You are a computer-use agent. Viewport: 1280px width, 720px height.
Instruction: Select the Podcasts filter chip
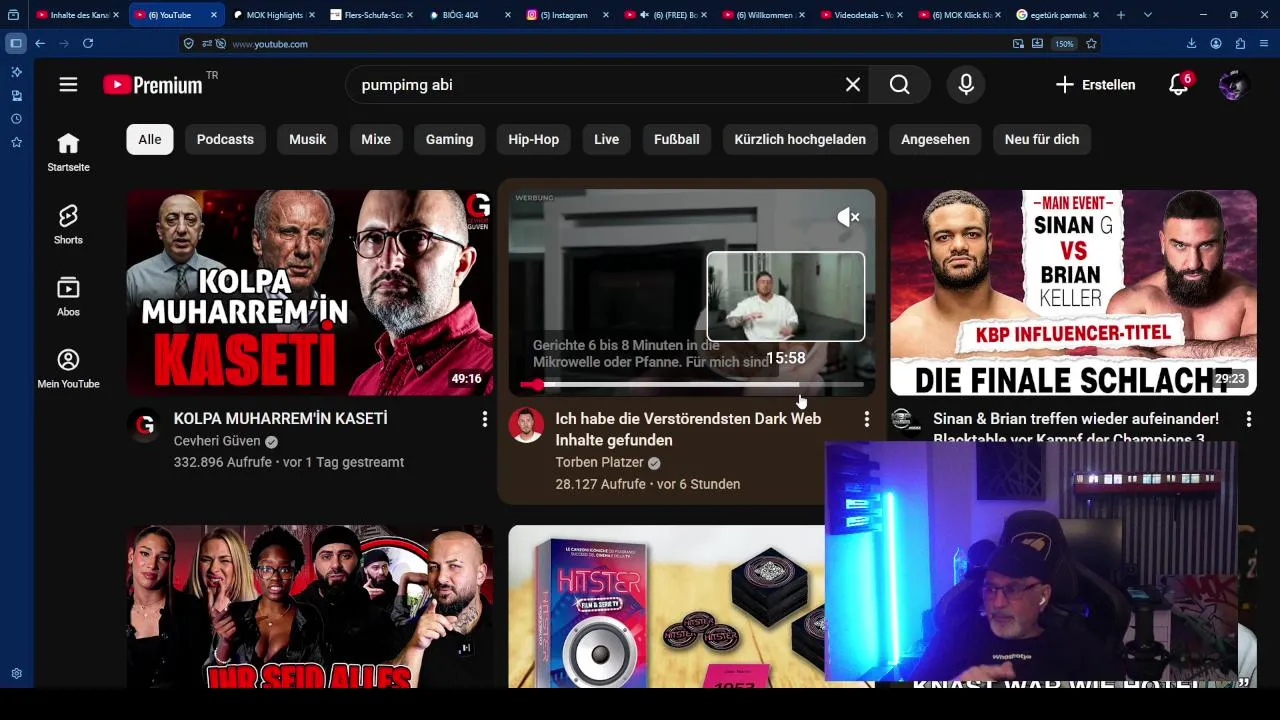tap(225, 139)
